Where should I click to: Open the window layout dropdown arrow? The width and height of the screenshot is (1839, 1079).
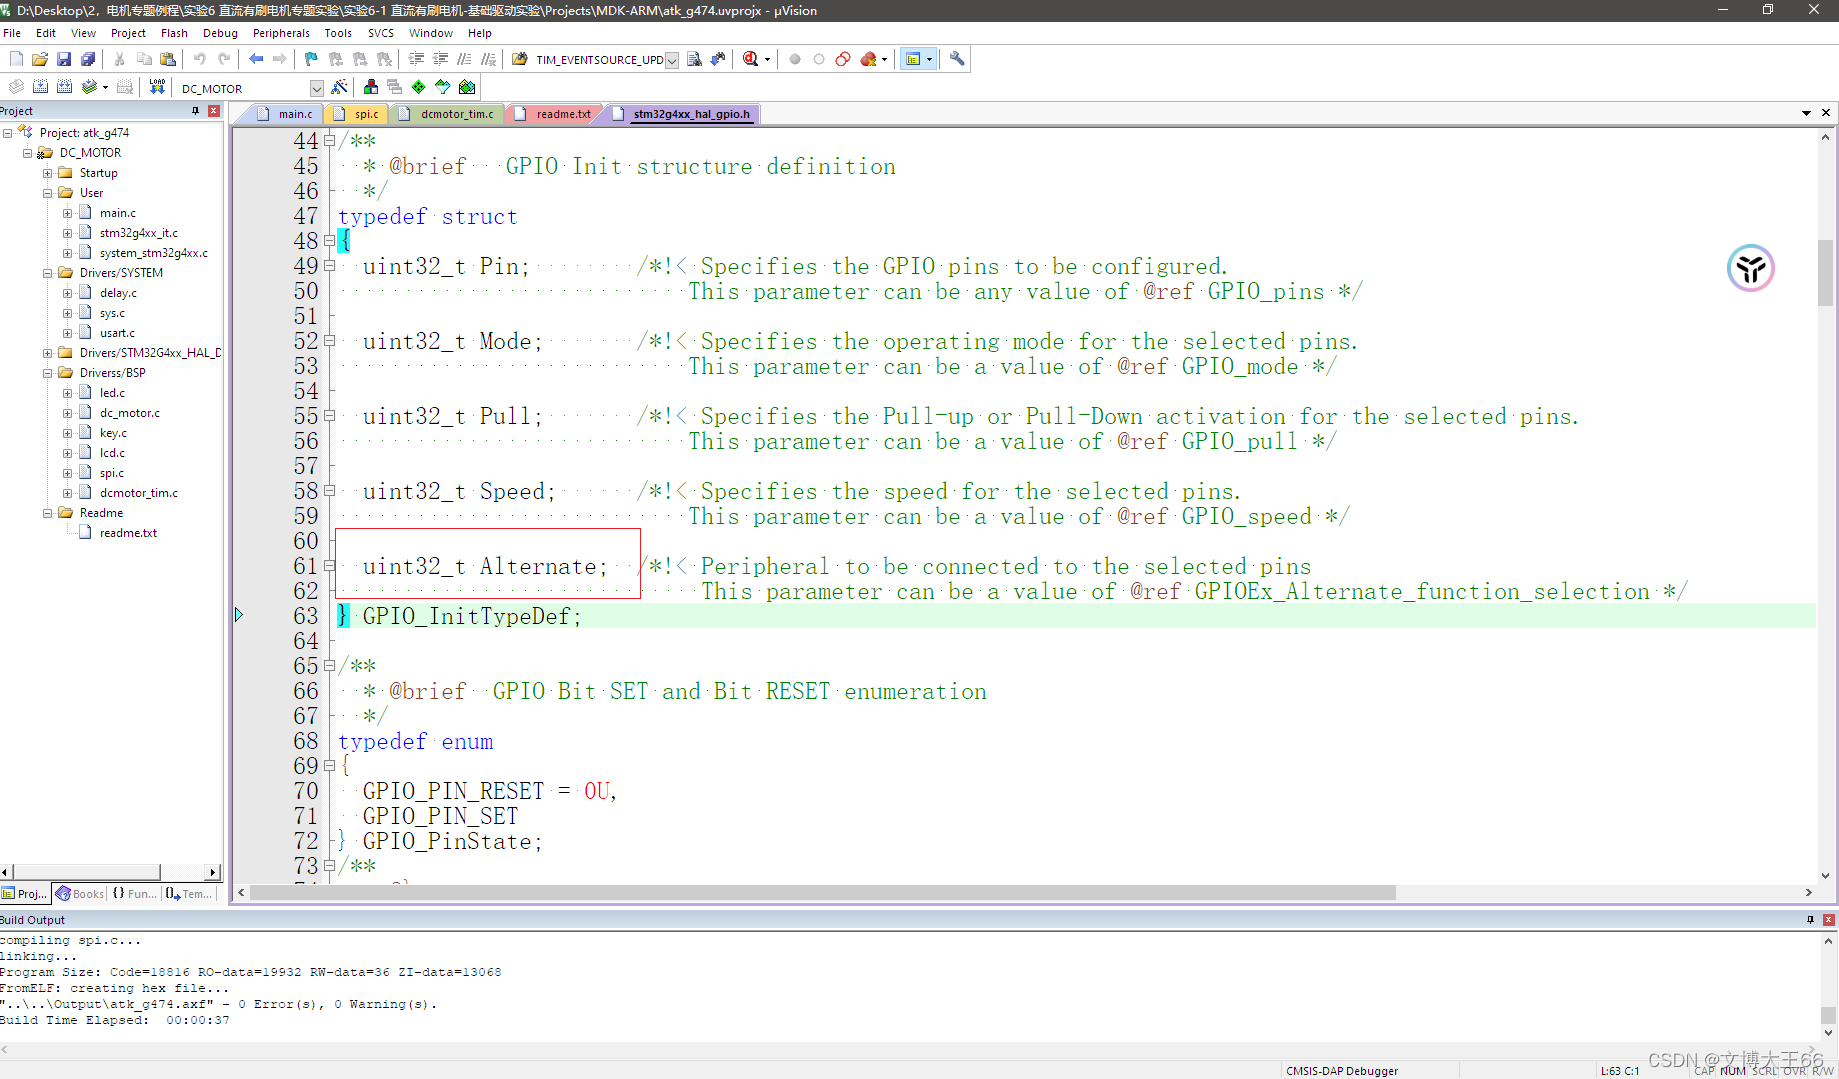pyautogui.click(x=930, y=59)
